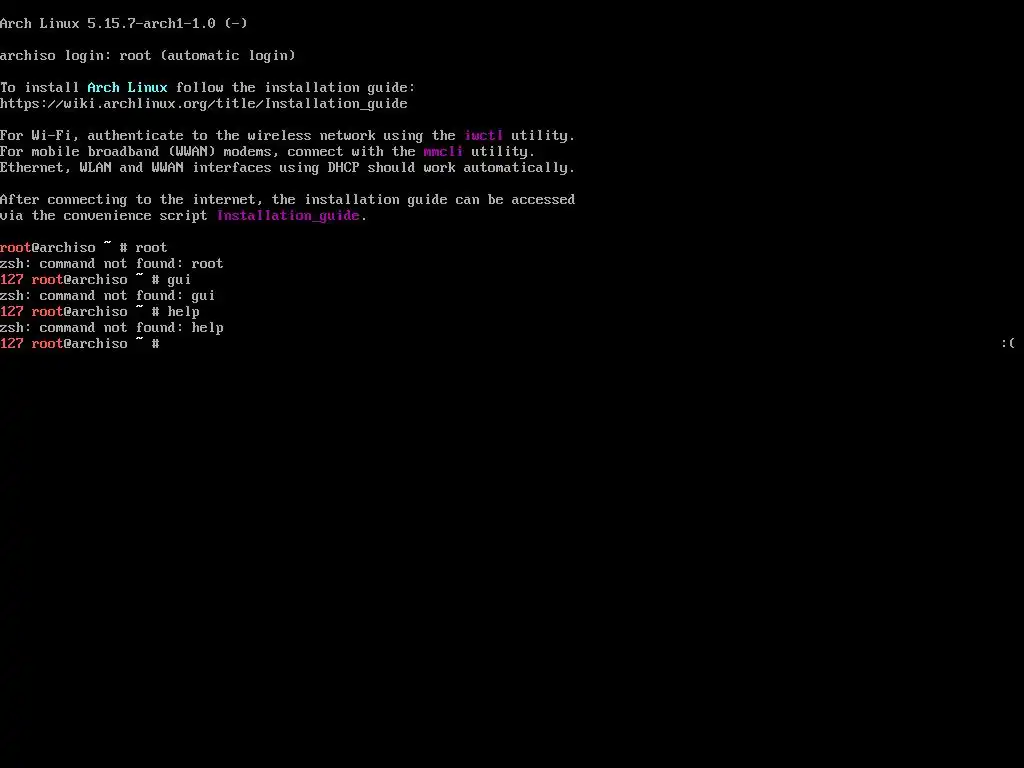Click the 'After connecting to the internet' line
This screenshot has width=1024, height=768.
click(x=287, y=199)
